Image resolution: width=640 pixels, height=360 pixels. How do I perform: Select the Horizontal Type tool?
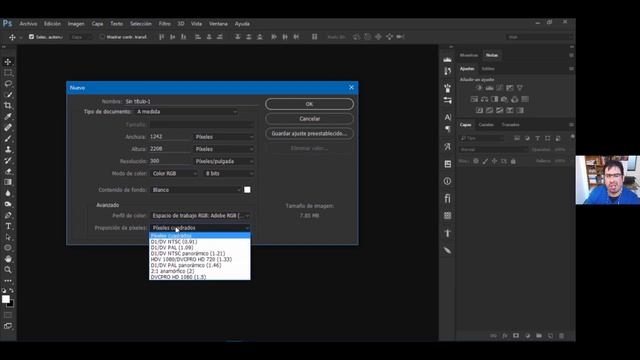[x=8, y=226]
